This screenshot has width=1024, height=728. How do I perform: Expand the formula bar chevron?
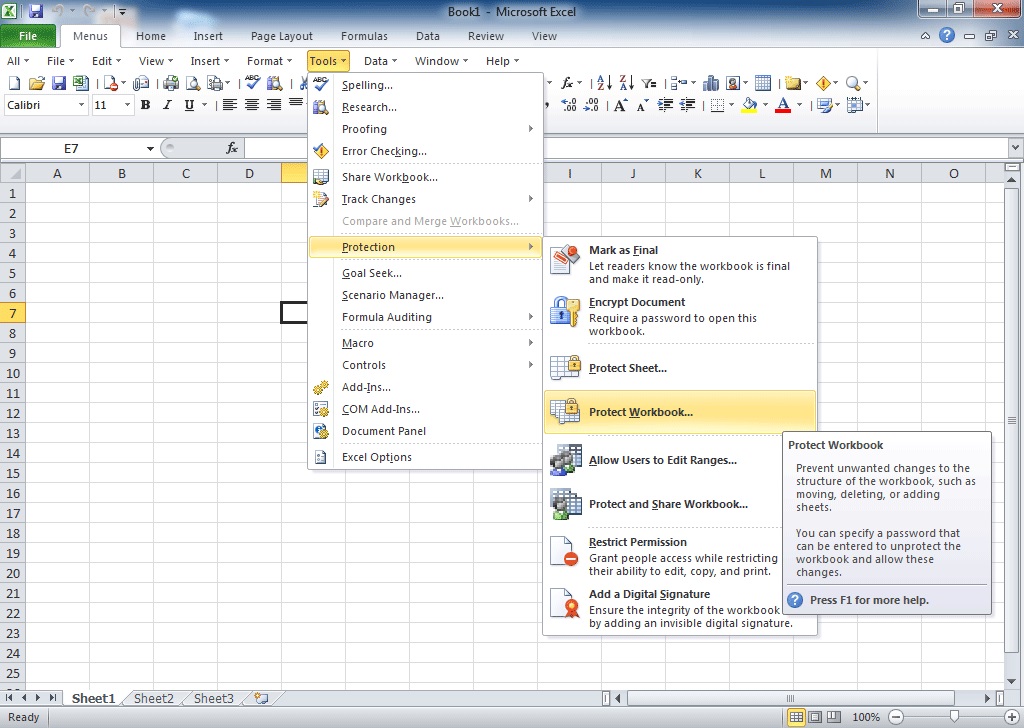point(1014,148)
